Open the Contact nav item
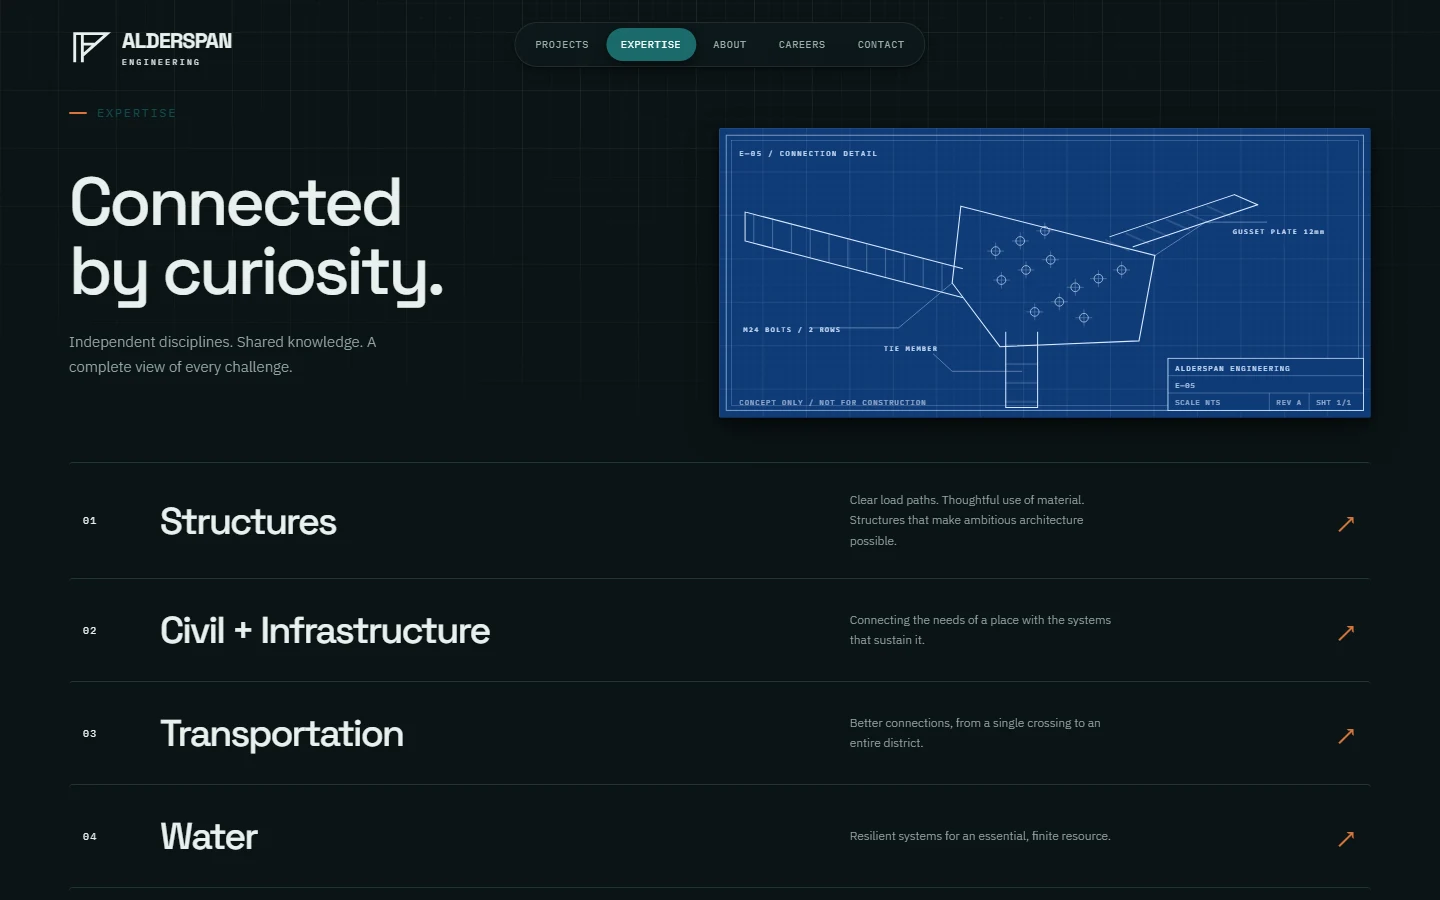 point(881,45)
